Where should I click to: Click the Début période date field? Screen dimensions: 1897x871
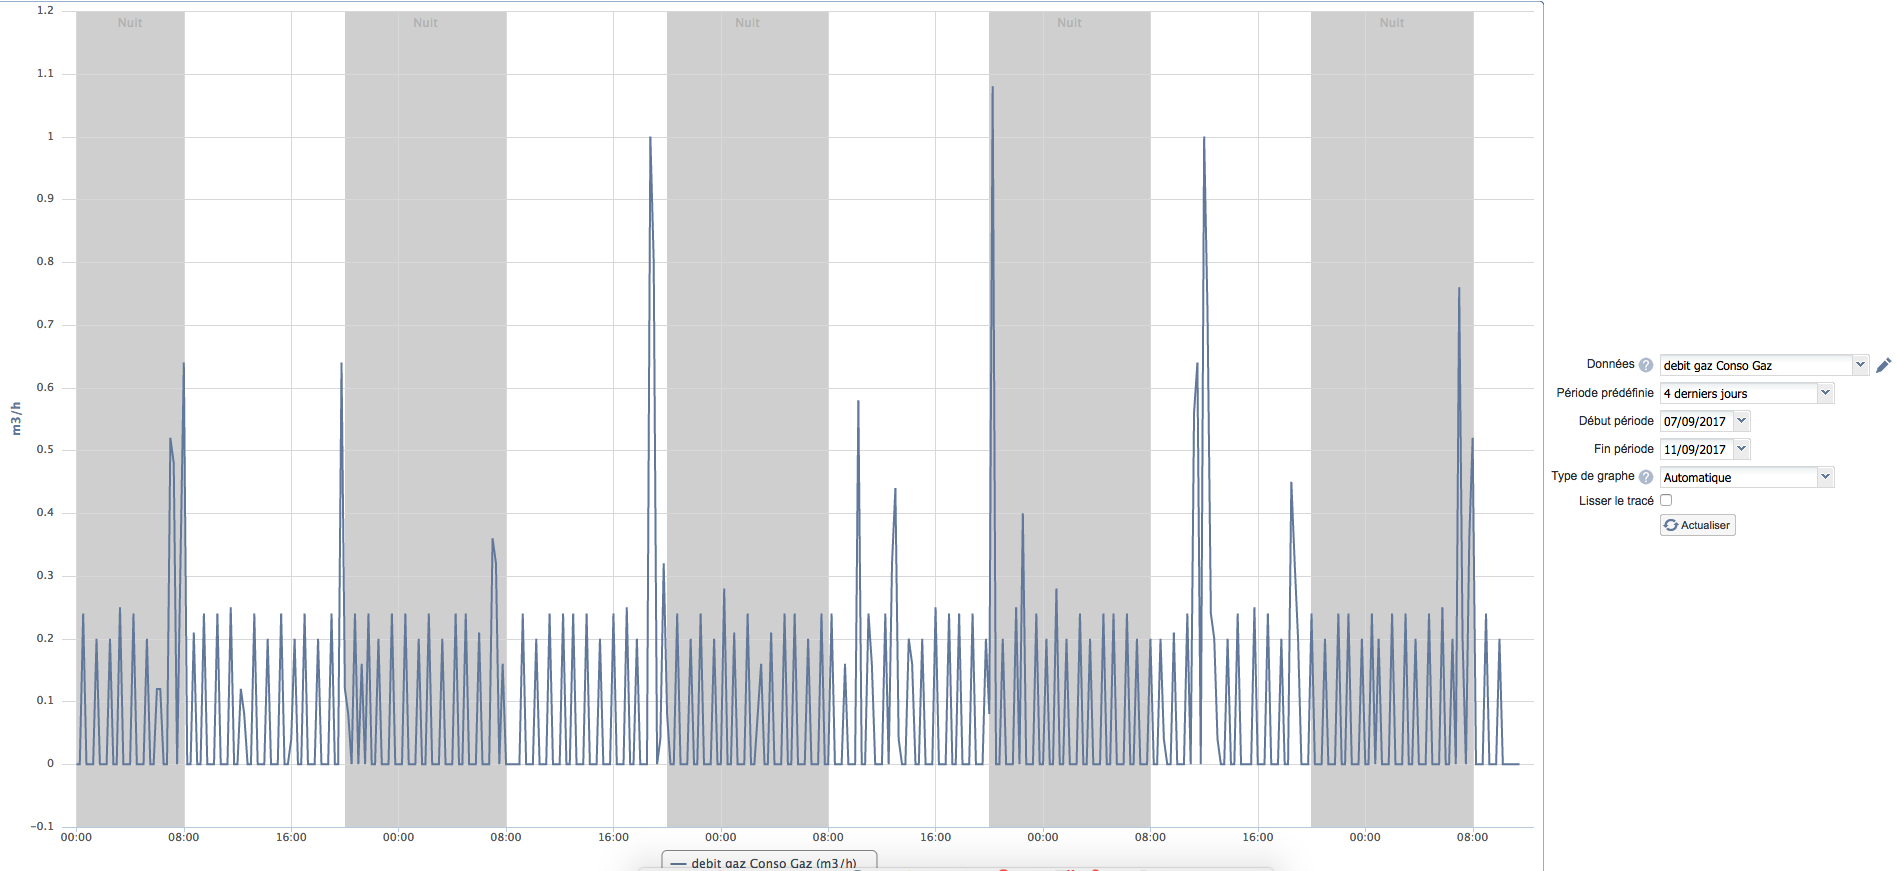(x=1695, y=422)
